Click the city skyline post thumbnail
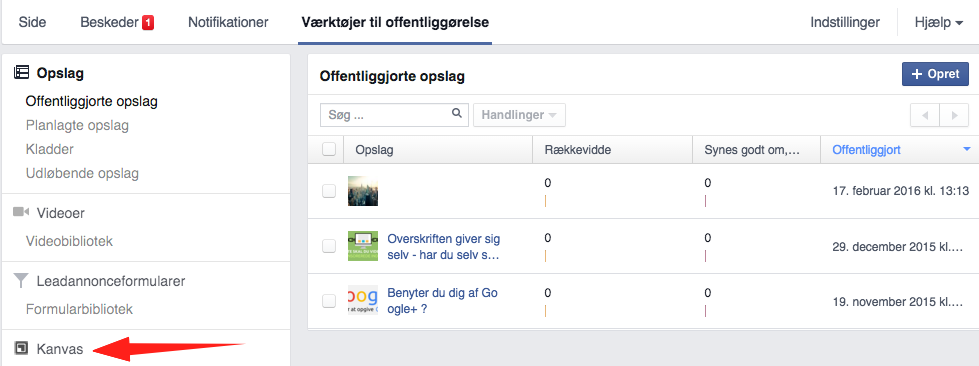Screen dimensions: 979x366 click(x=363, y=191)
